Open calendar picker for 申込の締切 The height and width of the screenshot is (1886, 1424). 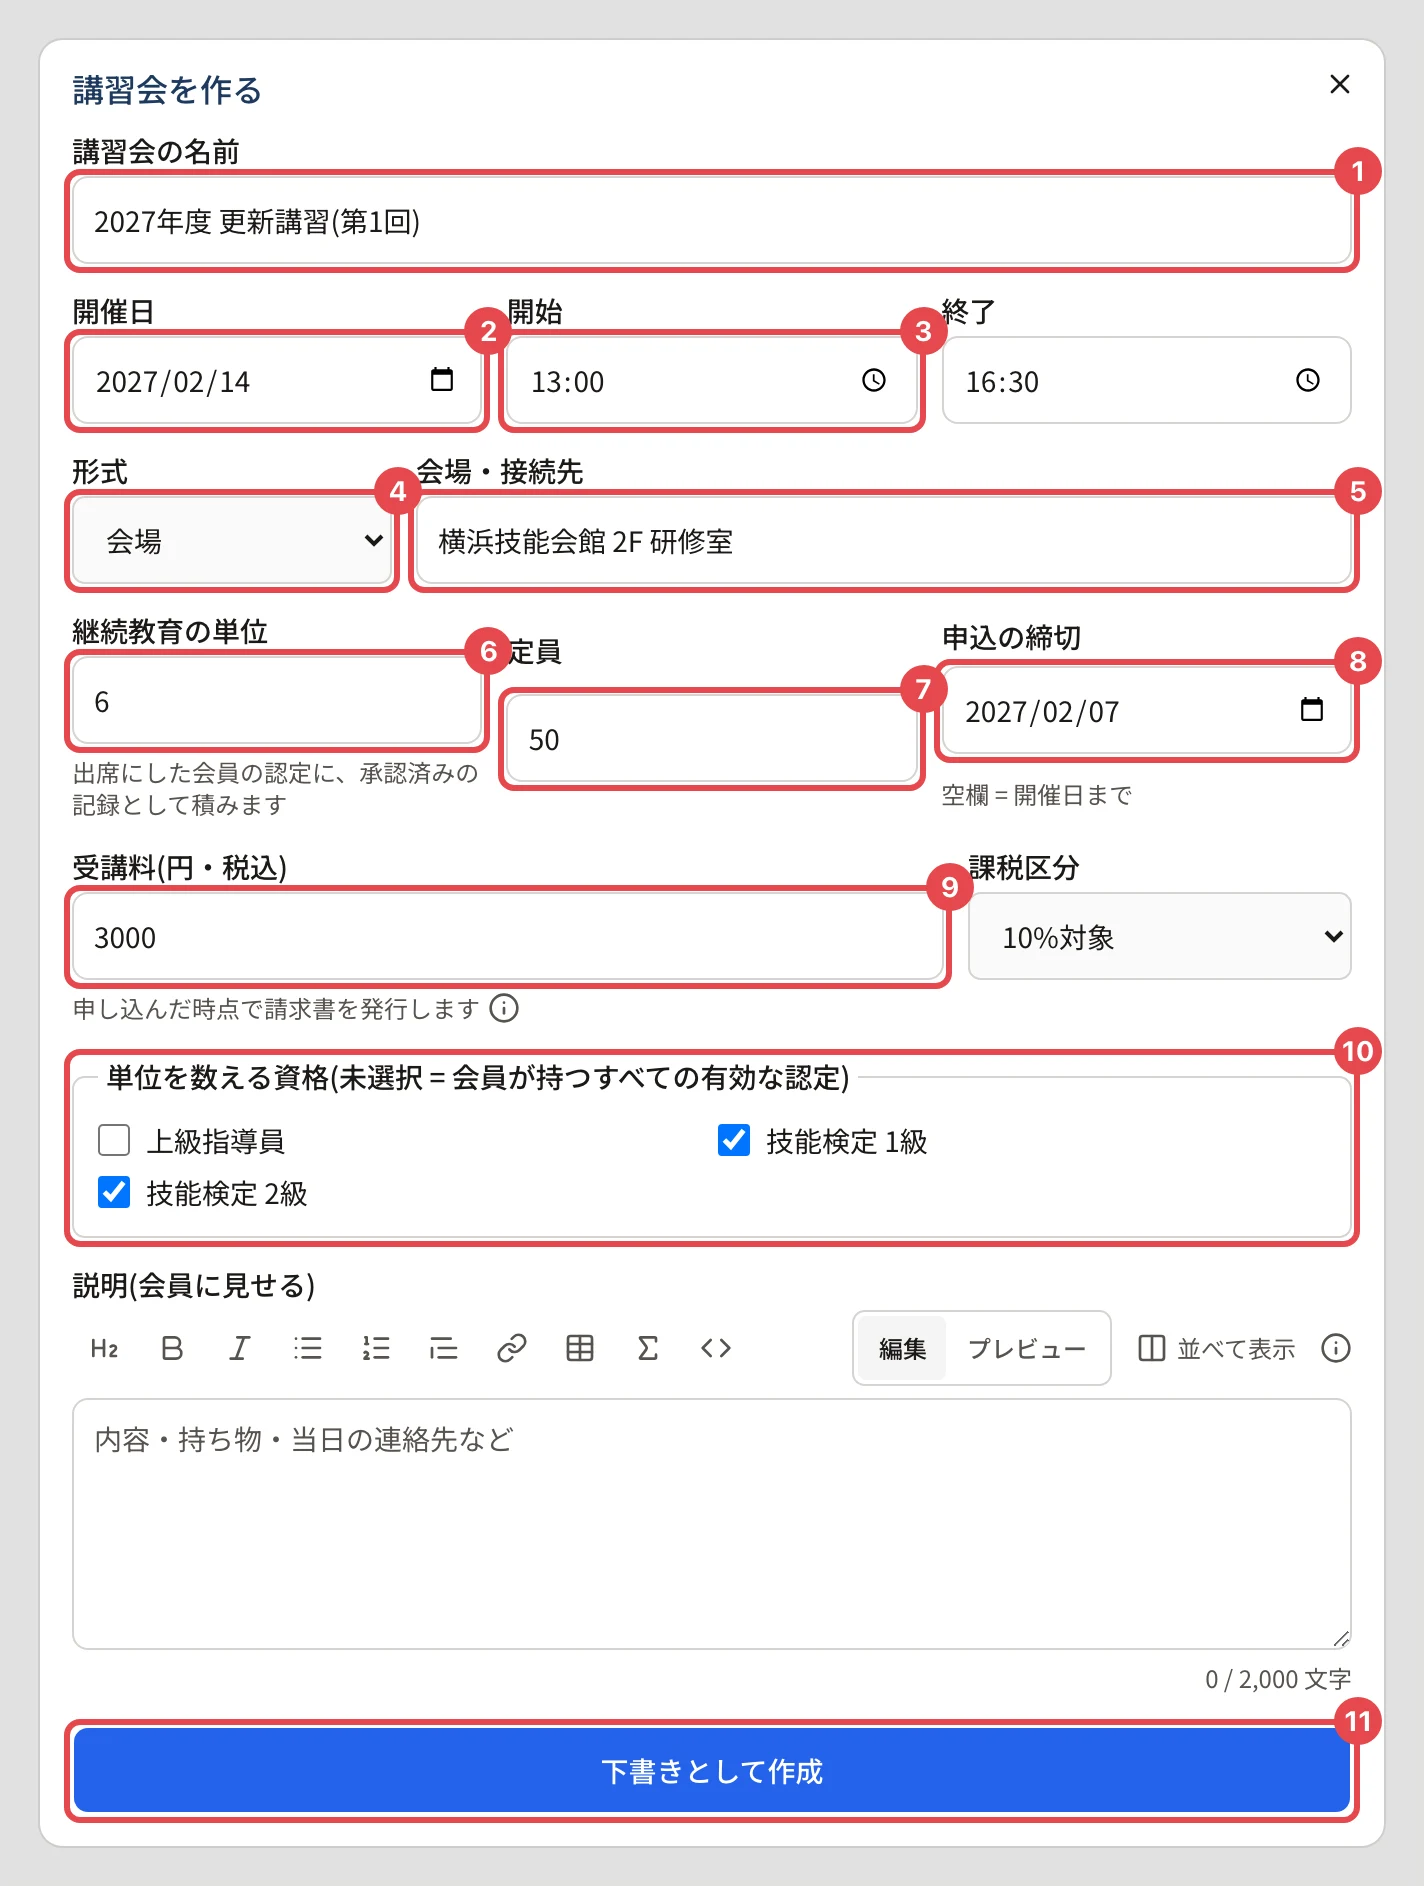pos(1312,710)
